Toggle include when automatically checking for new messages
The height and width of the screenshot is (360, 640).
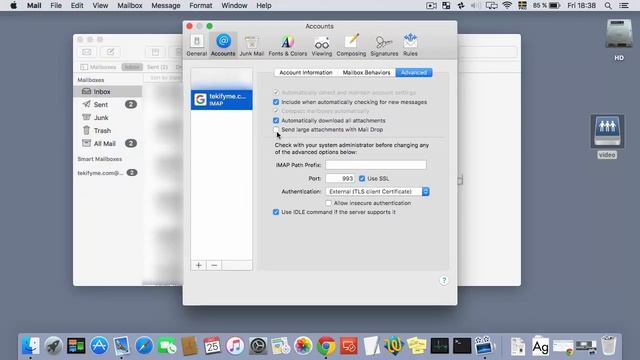click(x=276, y=102)
